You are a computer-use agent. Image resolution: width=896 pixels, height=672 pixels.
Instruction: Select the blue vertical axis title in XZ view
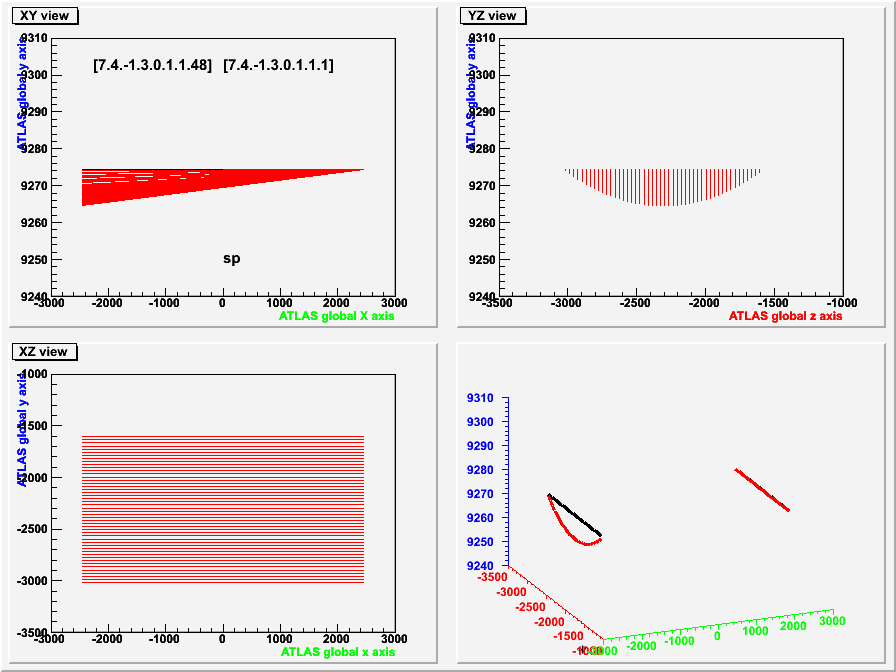coord(21,430)
